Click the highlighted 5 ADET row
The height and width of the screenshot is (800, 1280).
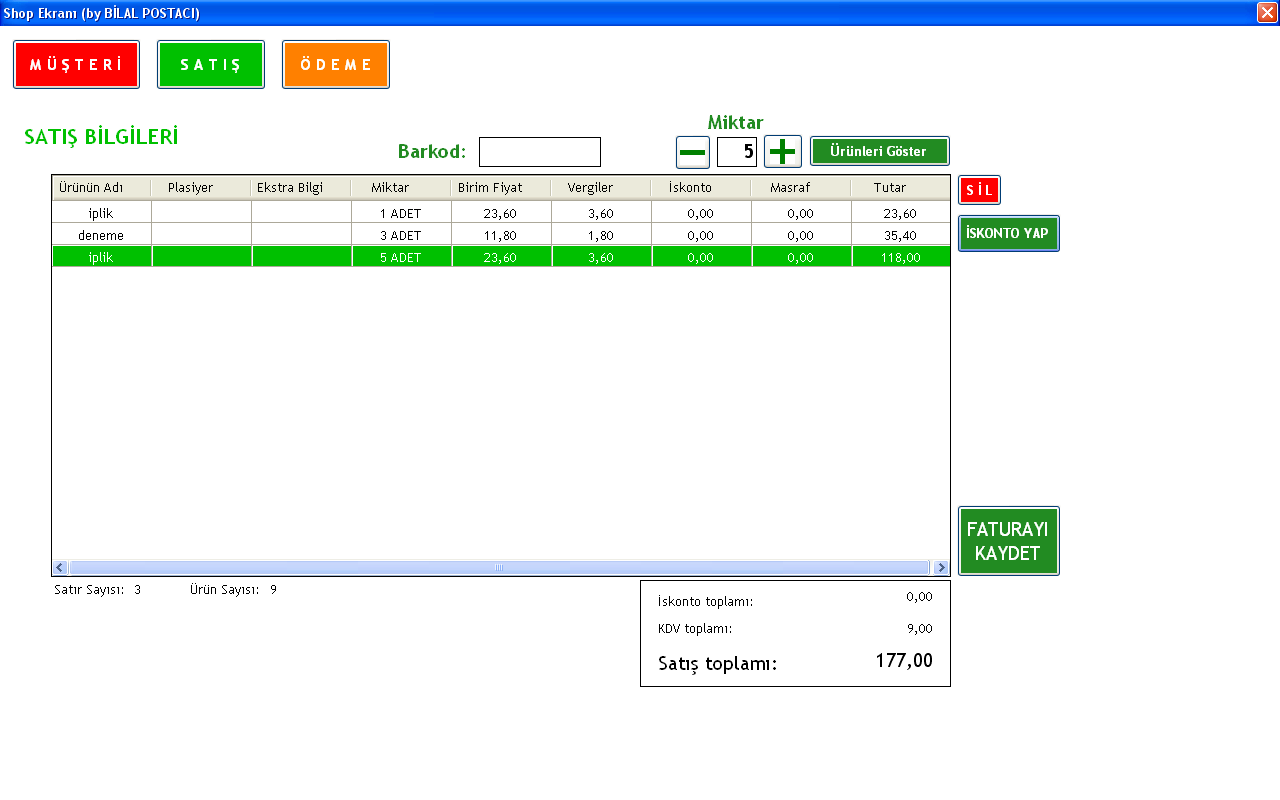coord(400,257)
